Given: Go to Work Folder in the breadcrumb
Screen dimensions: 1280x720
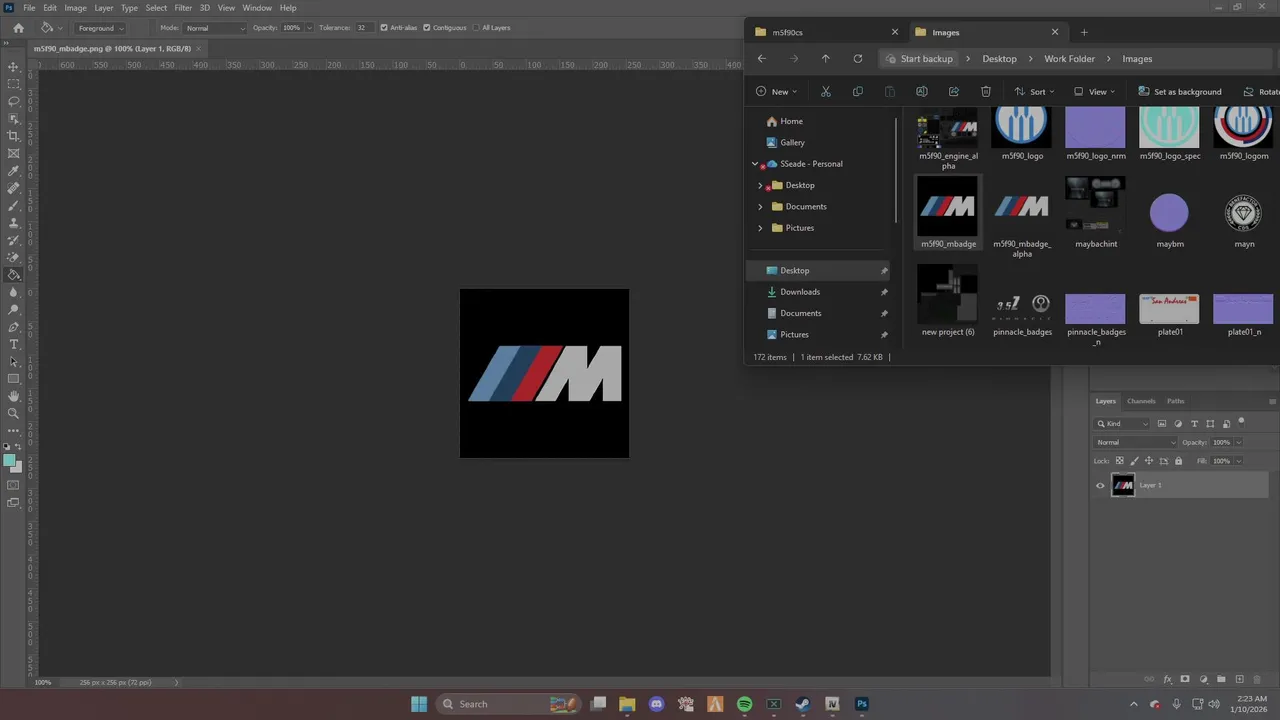Looking at the screenshot, I should pyautogui.click(x=1069, y=59).
